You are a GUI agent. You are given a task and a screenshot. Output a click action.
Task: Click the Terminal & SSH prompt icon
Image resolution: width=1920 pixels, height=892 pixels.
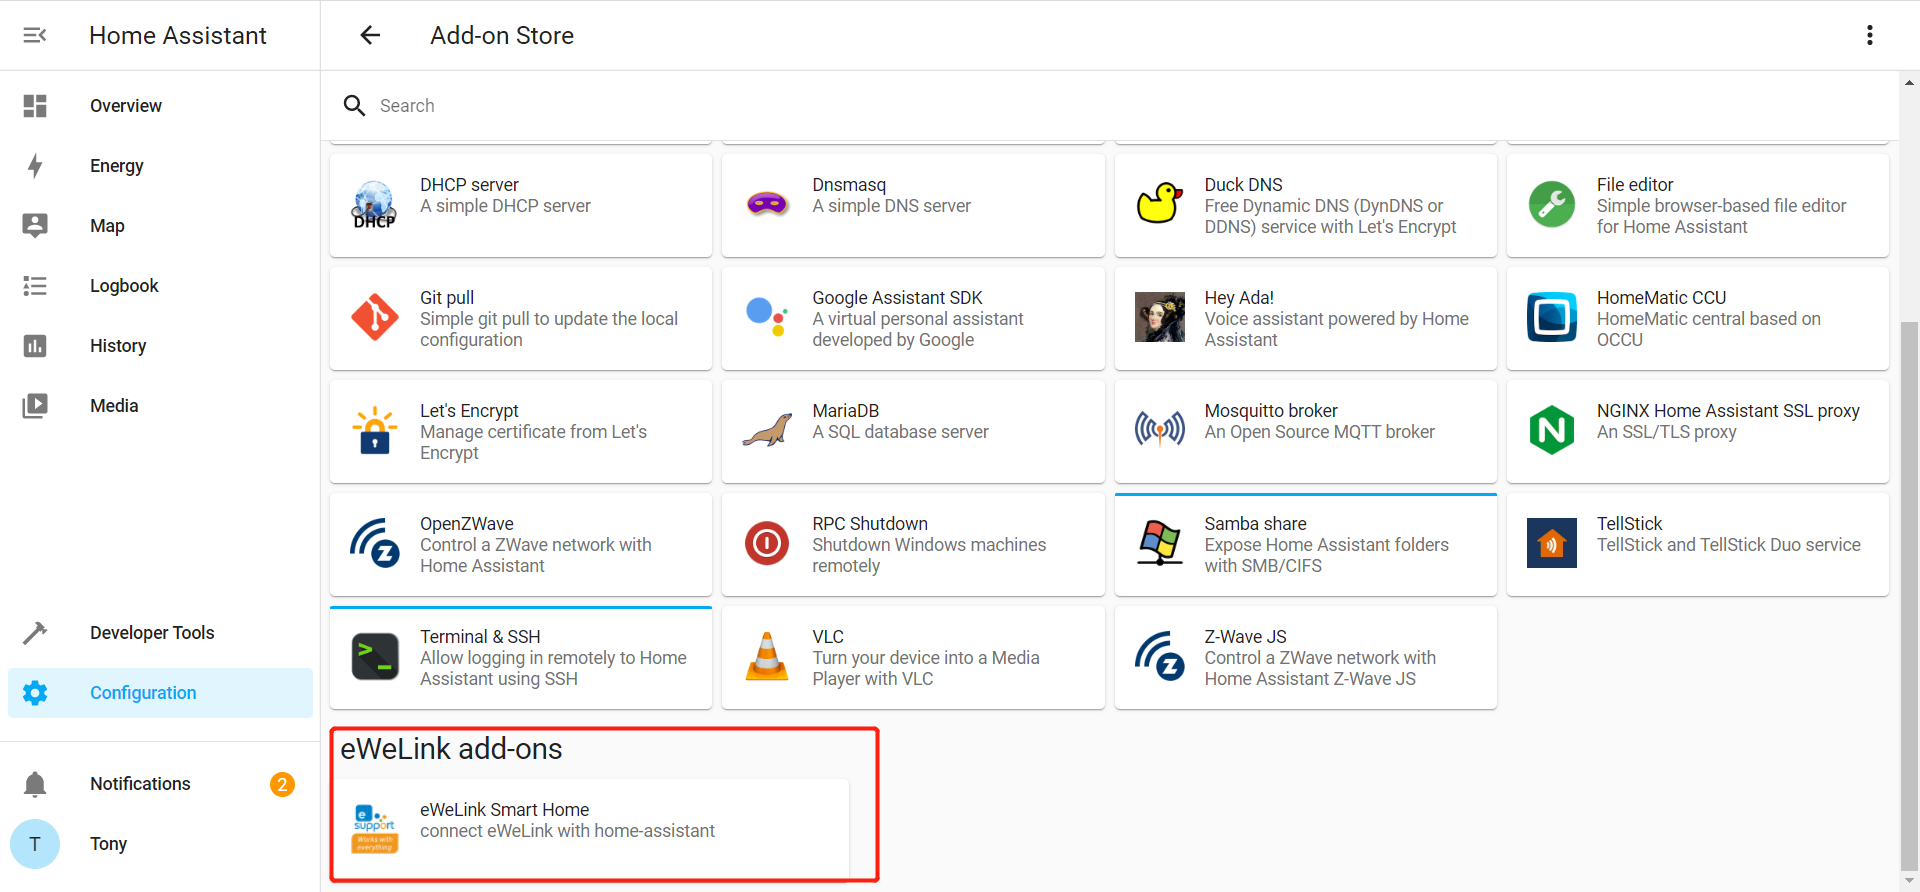pyautogui.click(x=375, y=656)
